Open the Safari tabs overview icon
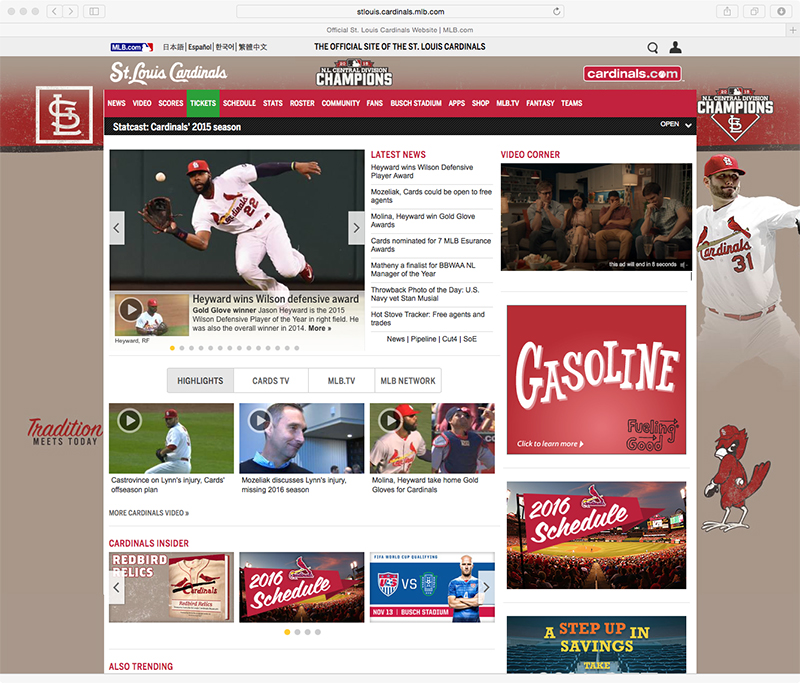 click(x=754, y=11)
